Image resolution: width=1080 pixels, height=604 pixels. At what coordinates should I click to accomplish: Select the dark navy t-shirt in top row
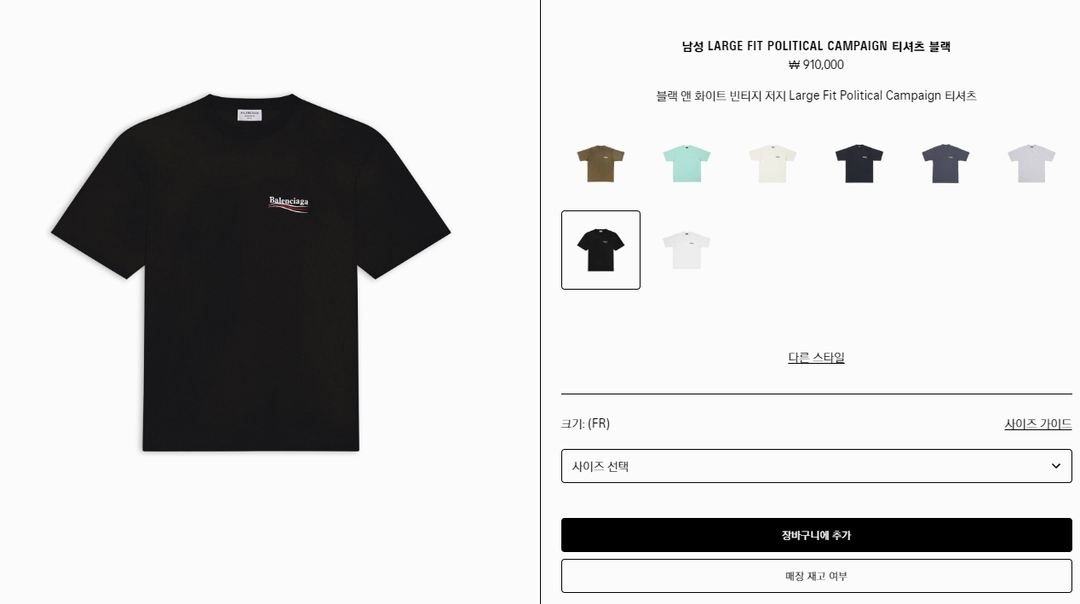[859, 164]
